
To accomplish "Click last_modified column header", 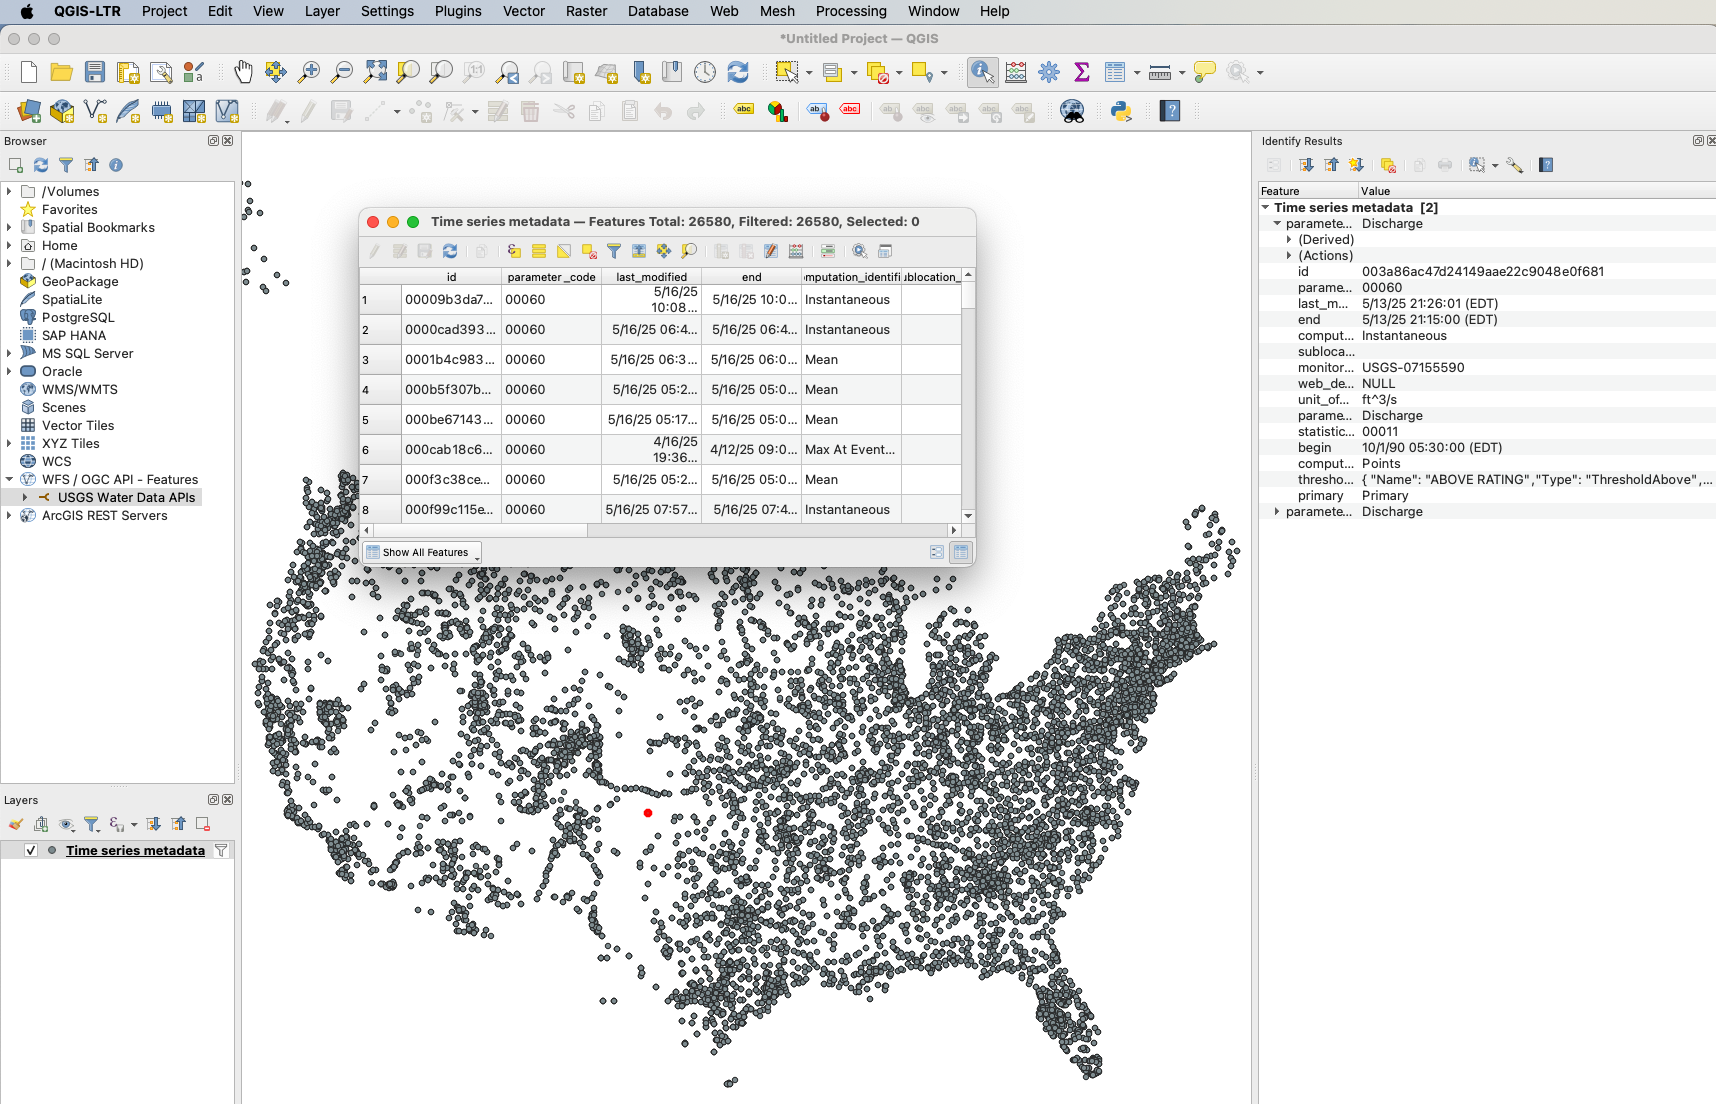I will pyautogui.click(x=651, y=277).
